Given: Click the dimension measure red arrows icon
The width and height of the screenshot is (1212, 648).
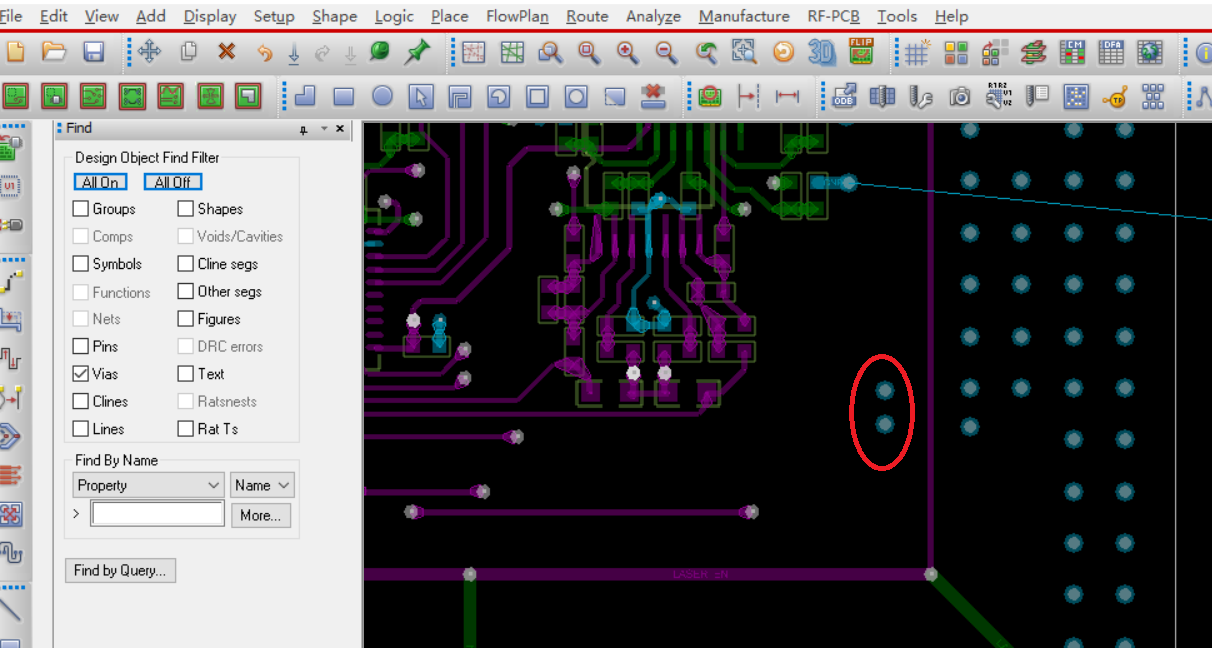Looking at the screenshot, I should (788, 96).
